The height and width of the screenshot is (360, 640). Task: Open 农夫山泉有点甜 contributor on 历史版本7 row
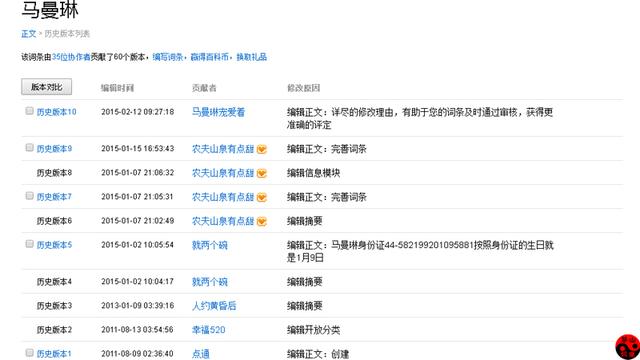coord(223,197)
